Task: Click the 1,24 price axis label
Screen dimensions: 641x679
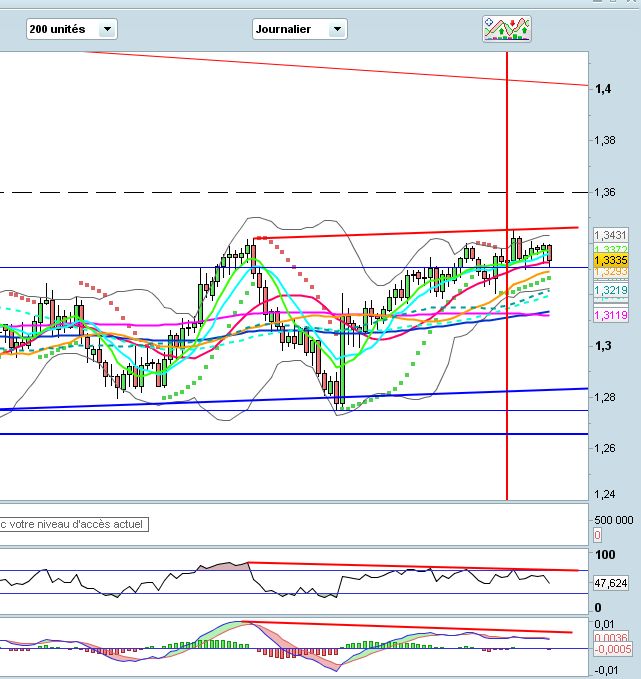Action: [605, 494]
